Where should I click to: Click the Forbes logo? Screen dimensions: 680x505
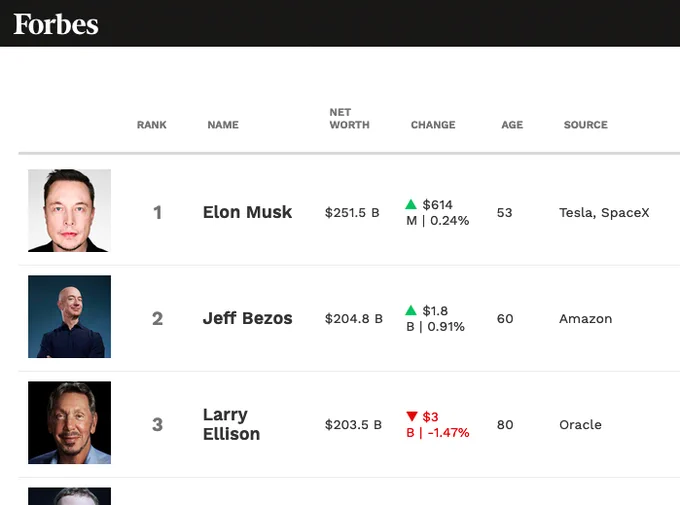click(56, 24)
